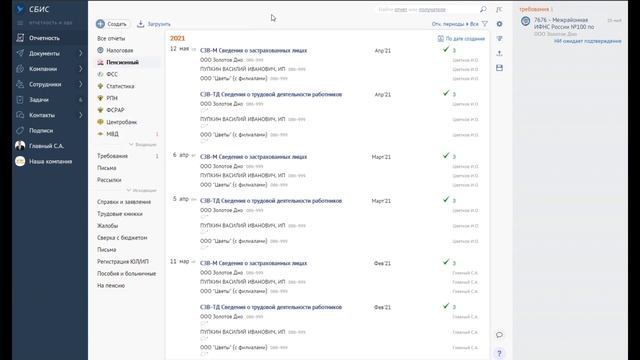Open settings gear icon in right toolbar
The image size is (640, 360).
click(x=499, y=24)
